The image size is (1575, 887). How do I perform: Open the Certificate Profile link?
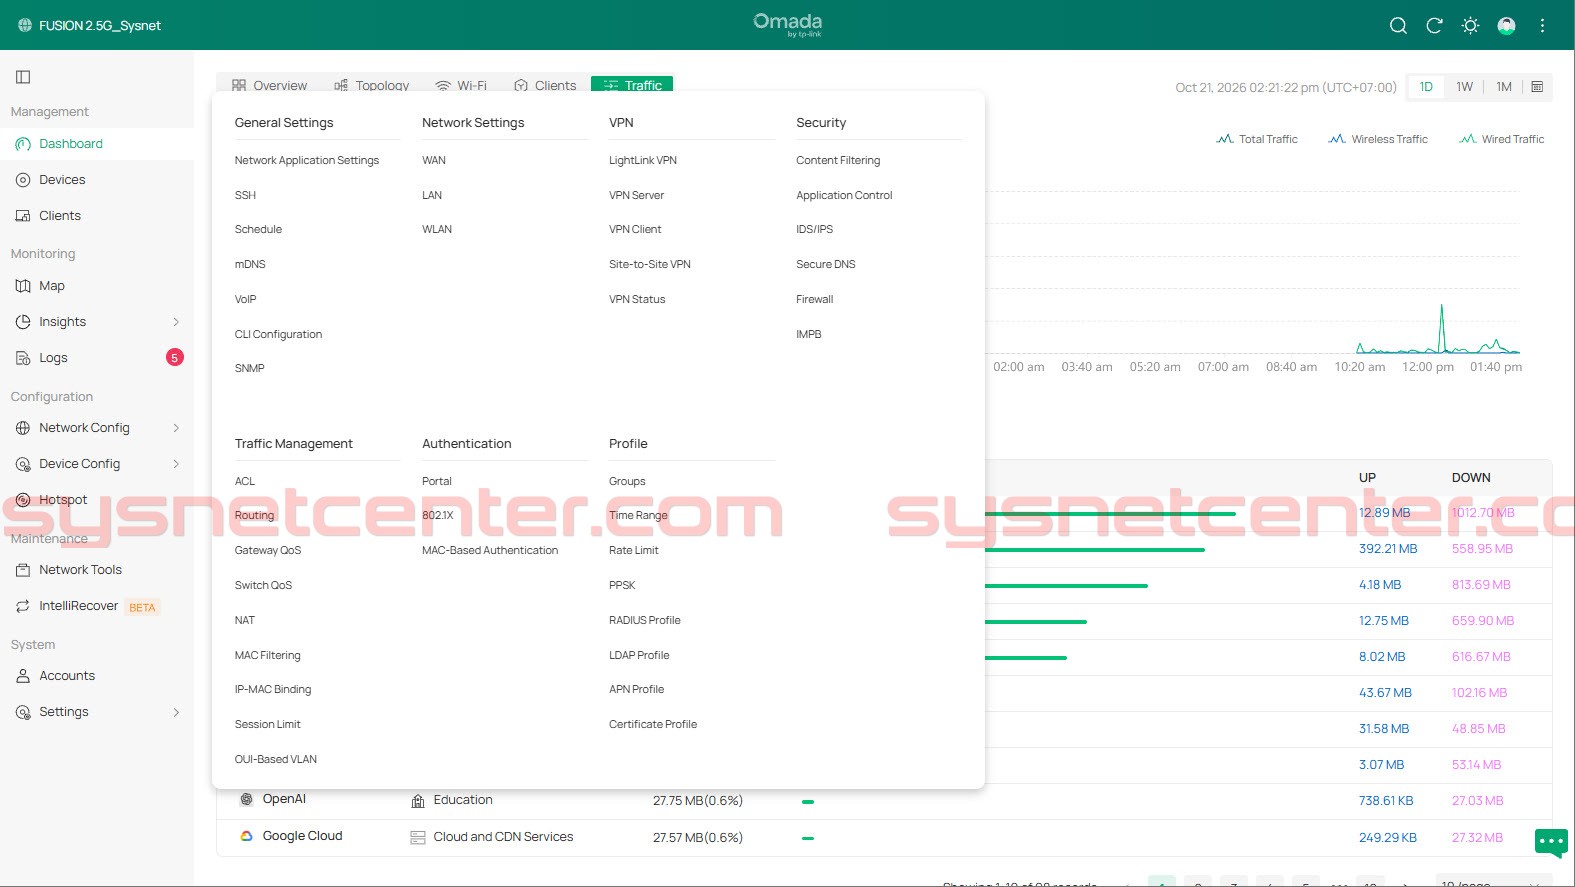(653, 724)
